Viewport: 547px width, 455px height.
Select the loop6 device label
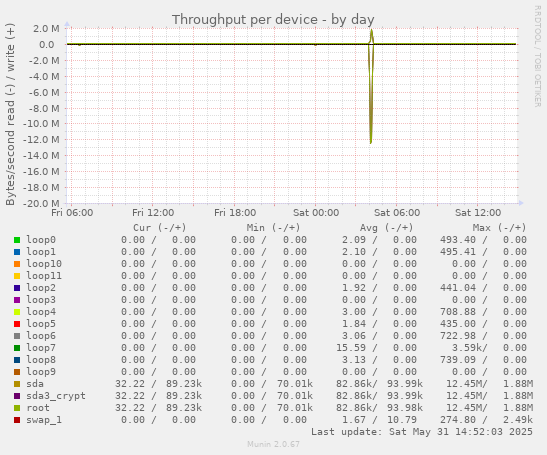tap(41, 336)
